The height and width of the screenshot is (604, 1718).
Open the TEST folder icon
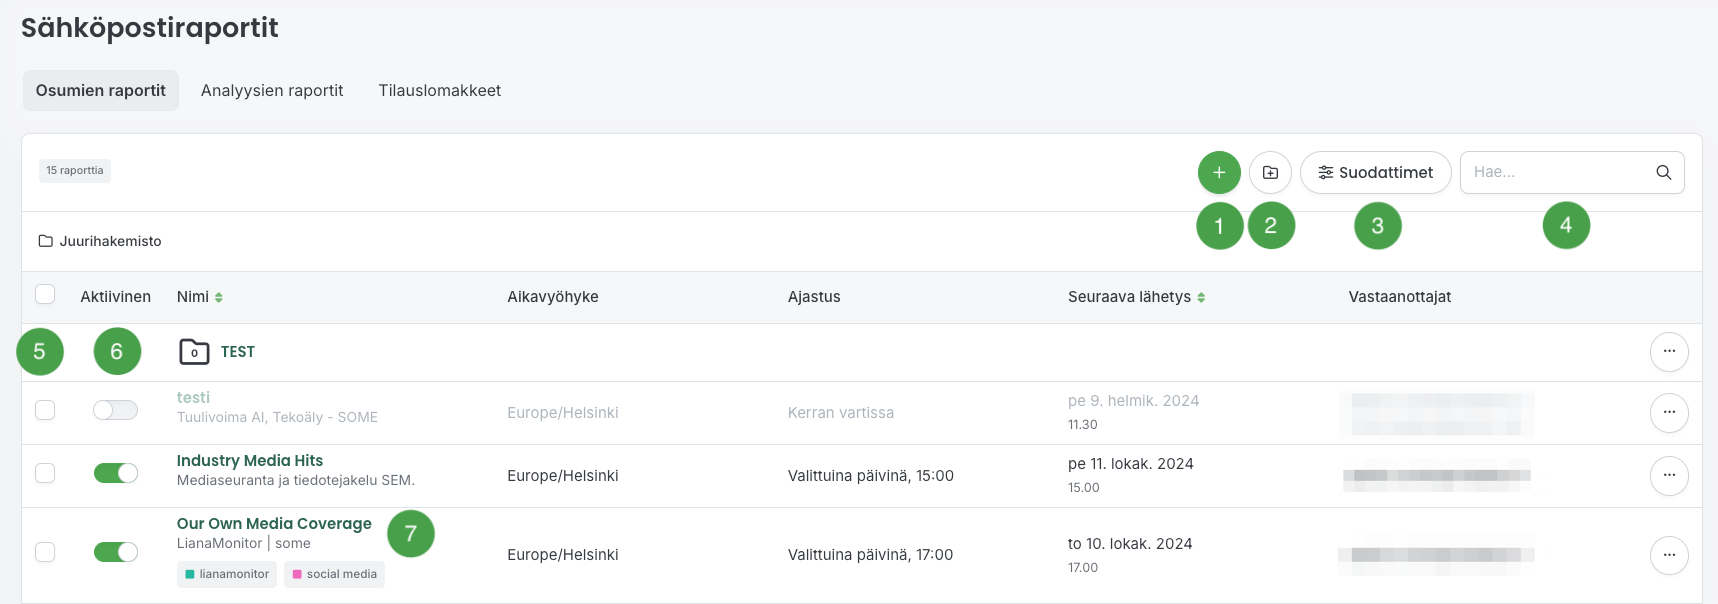[x=194, y=352]
